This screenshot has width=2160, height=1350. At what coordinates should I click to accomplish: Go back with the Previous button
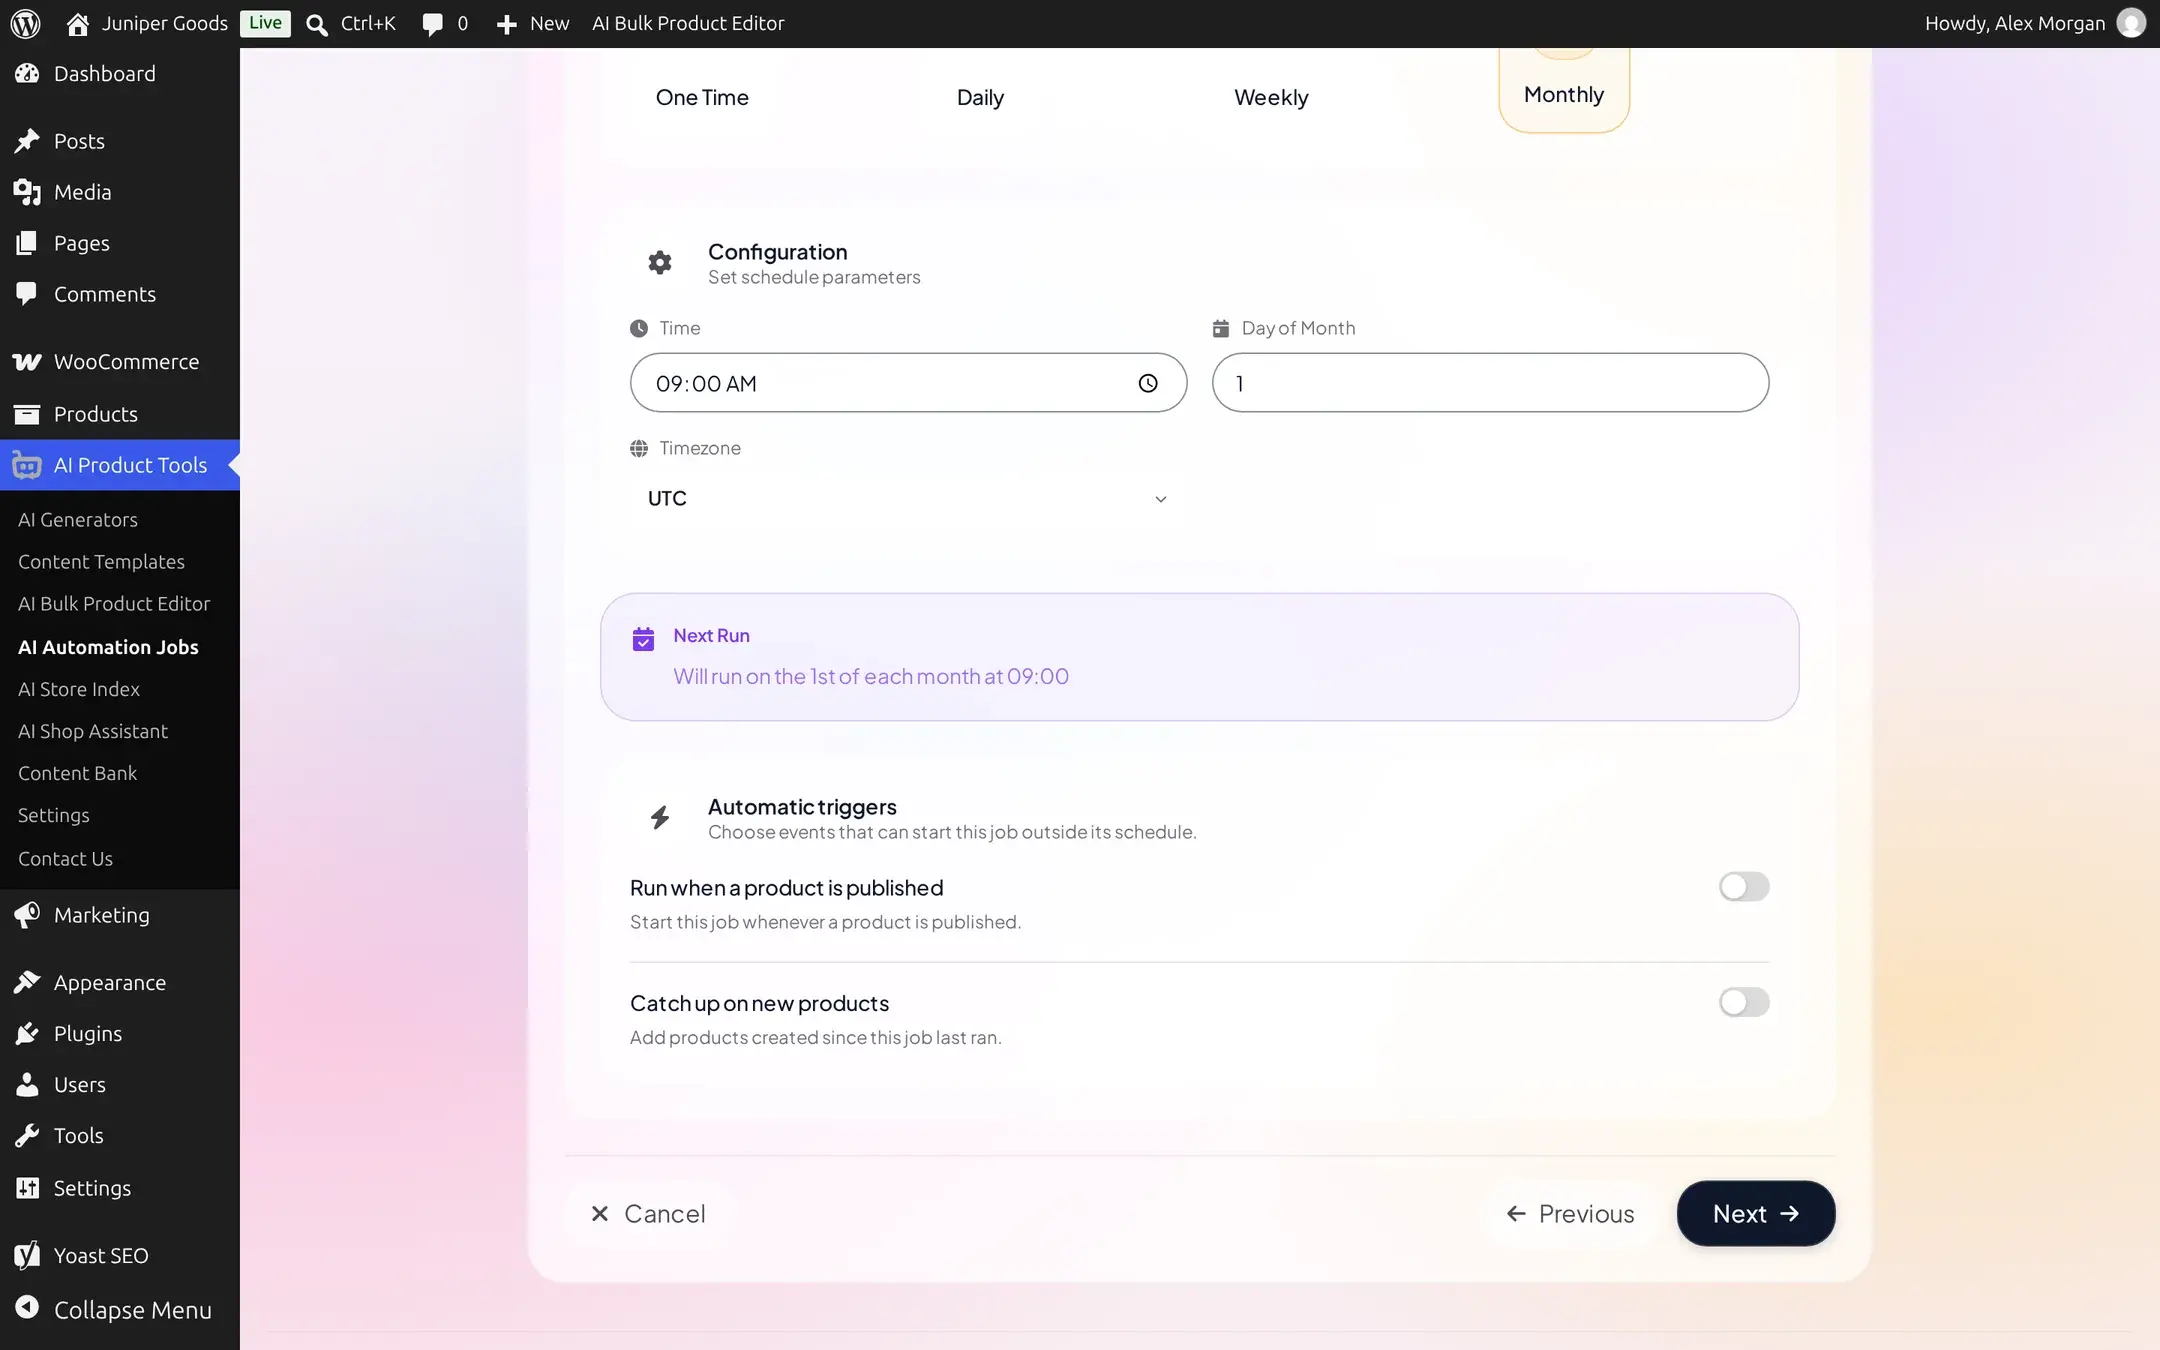pyautogui.click(x=1570, y=1213)
